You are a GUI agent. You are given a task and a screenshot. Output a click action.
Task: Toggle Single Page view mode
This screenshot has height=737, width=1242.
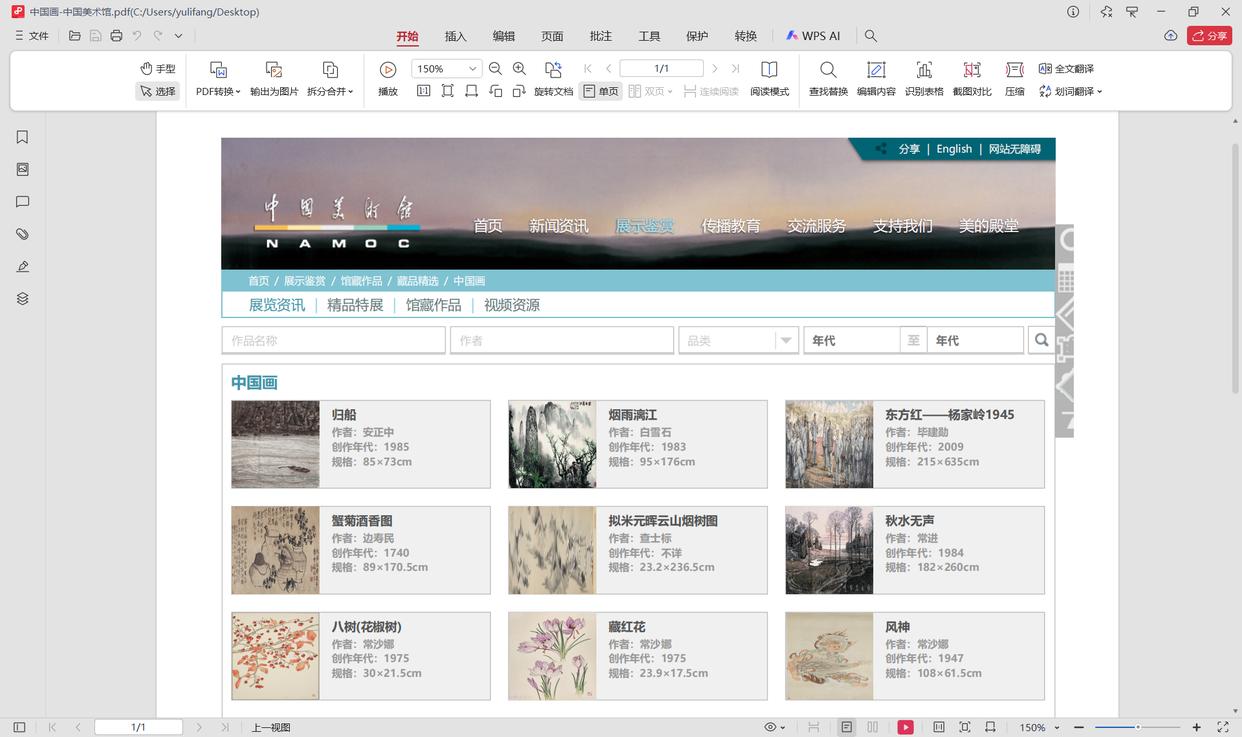pyautogui.click(x=601, y=91)
